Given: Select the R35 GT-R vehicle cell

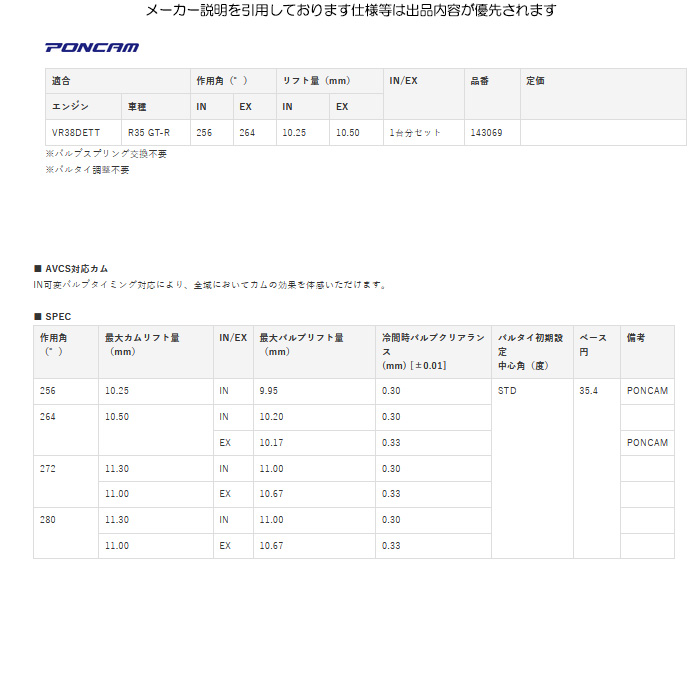Looking at the screenshot, I should point(156,133).
